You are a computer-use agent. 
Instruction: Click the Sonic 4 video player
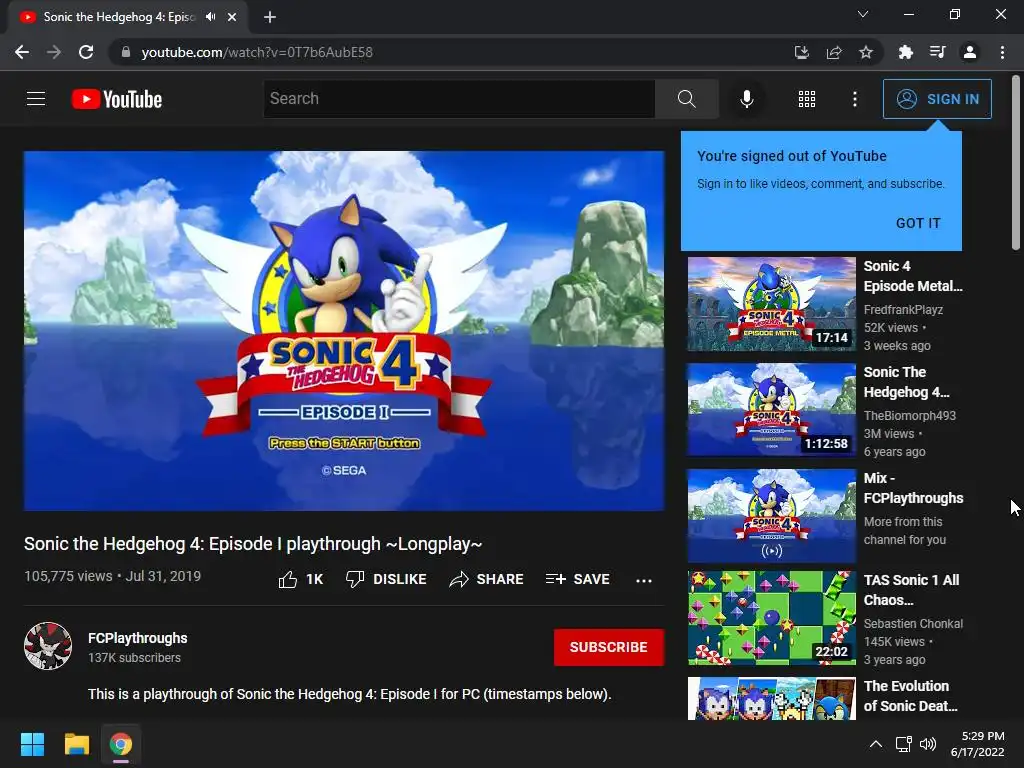(344, 330)
